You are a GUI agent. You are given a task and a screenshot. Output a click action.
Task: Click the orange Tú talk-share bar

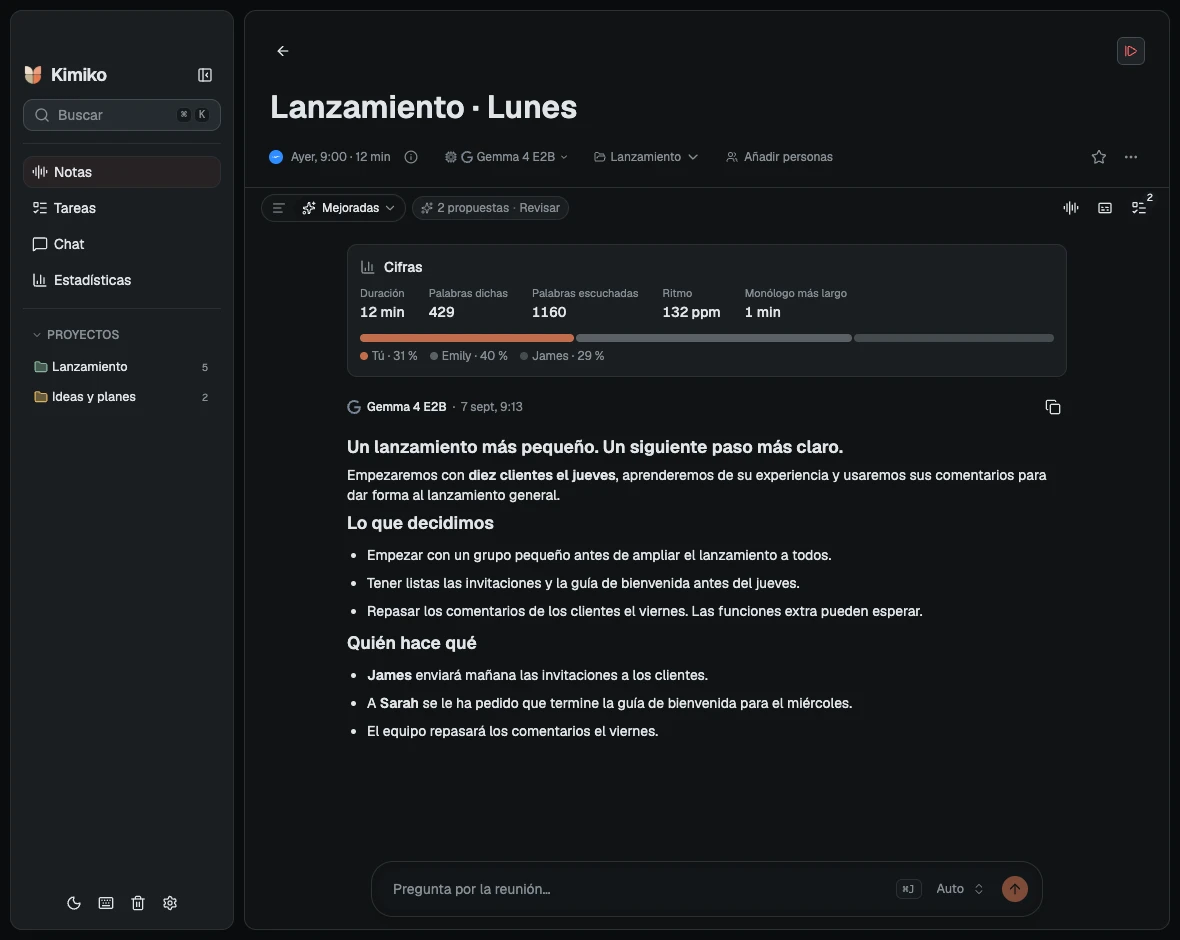(467, 338)
